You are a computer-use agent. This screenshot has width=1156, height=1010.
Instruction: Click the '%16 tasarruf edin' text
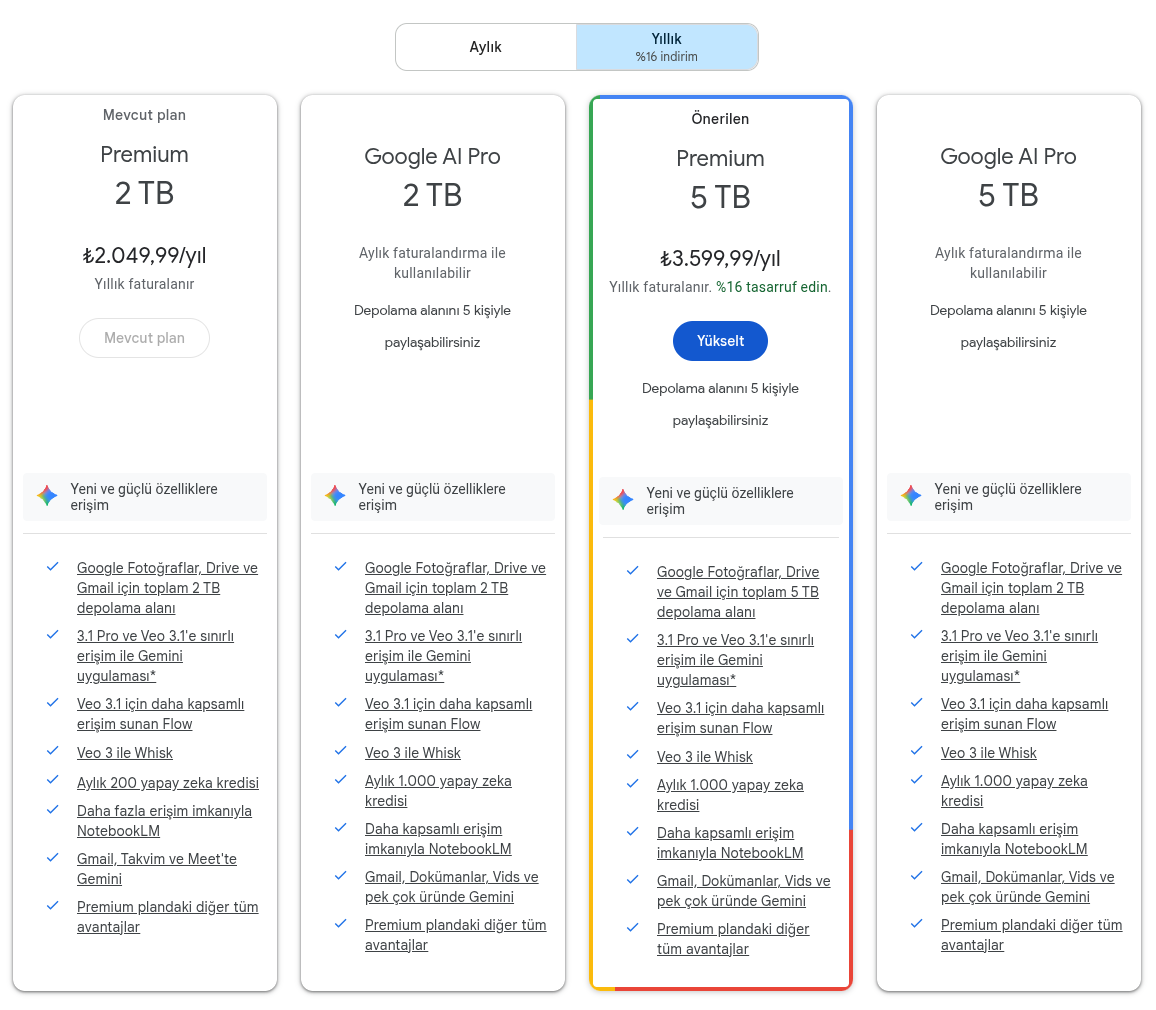tap(773, 287)
